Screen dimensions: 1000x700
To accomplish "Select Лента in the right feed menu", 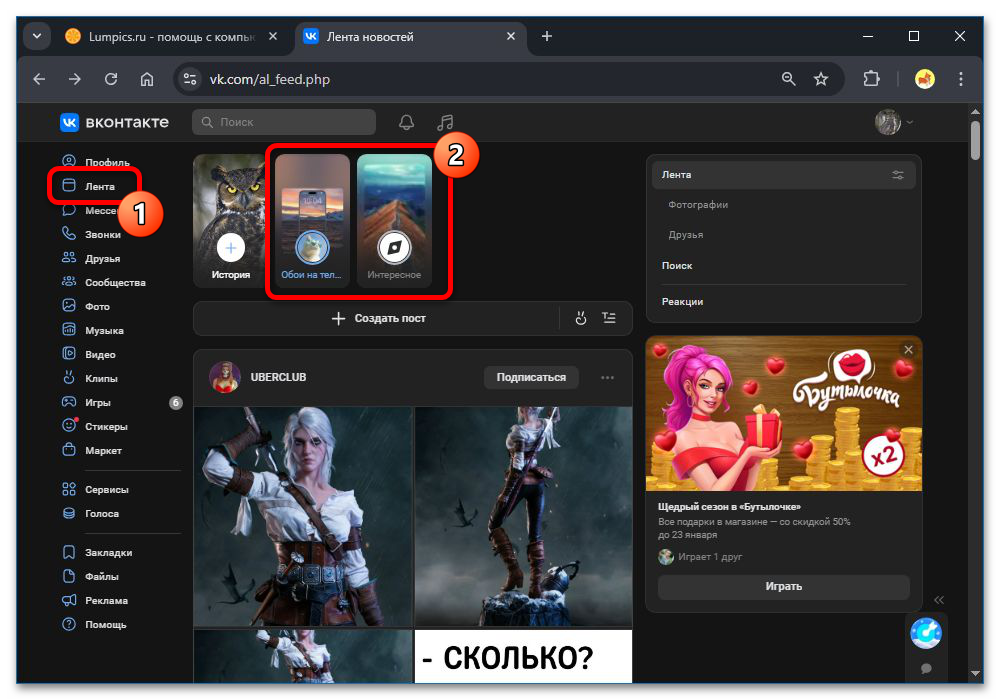I will click(783, 175).
